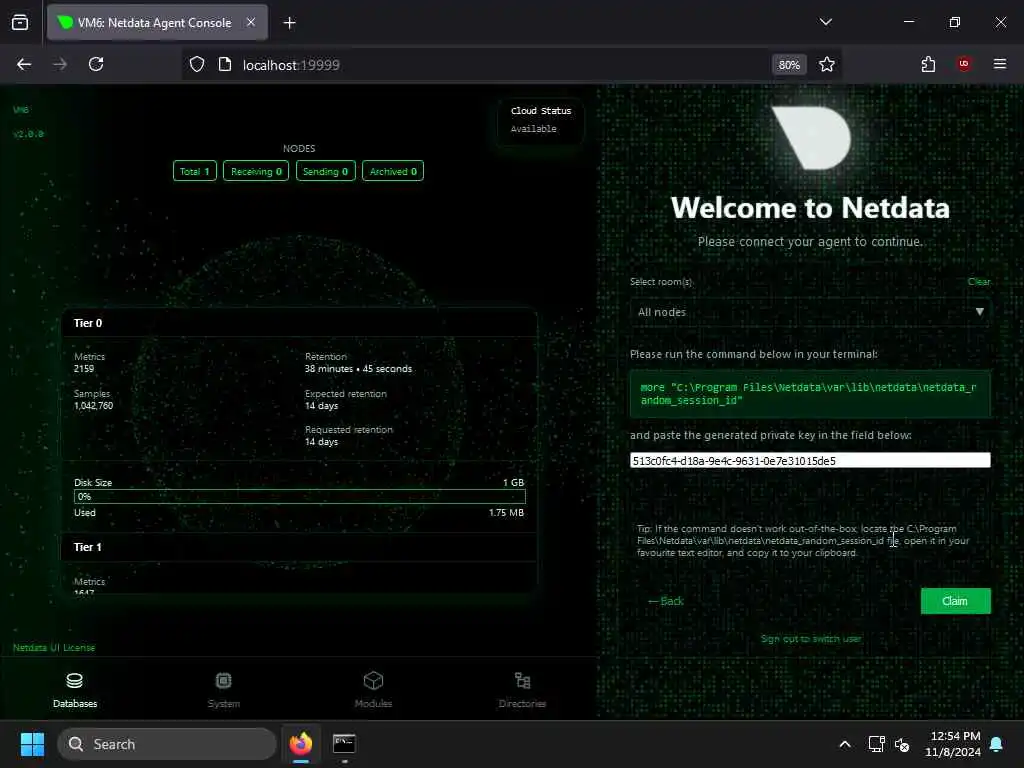The height and width of the screenshot is (768, 1024).
Task: Open the Databases section
Action: (74, 690)
